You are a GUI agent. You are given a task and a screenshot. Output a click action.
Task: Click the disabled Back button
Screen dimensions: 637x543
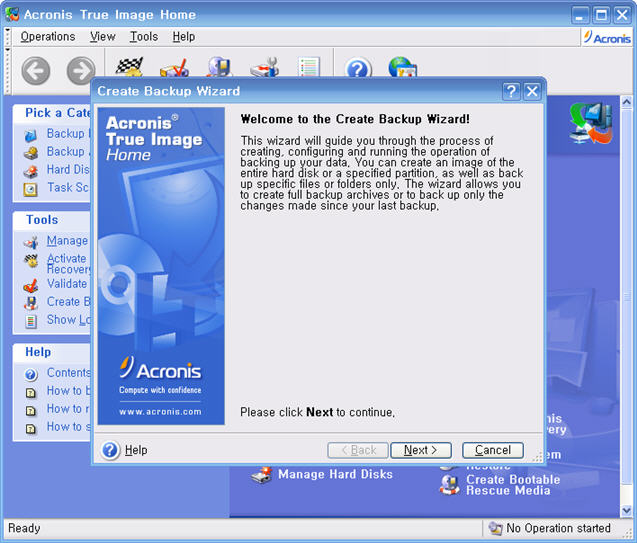pos(358,450)
